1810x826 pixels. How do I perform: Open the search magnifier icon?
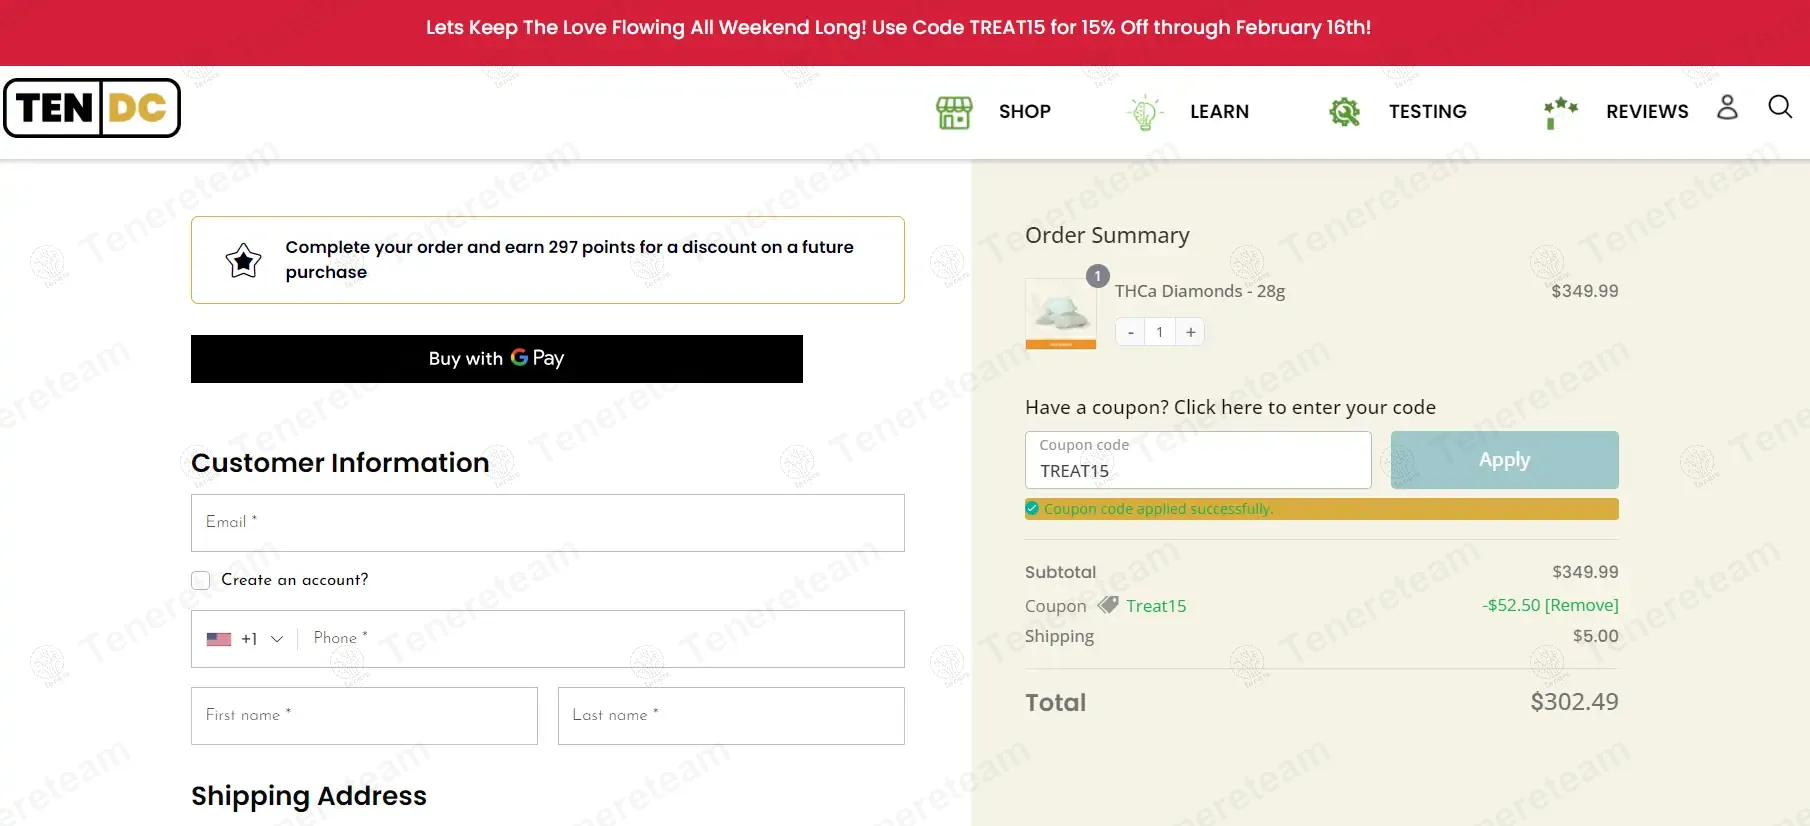click(1780, 107)
